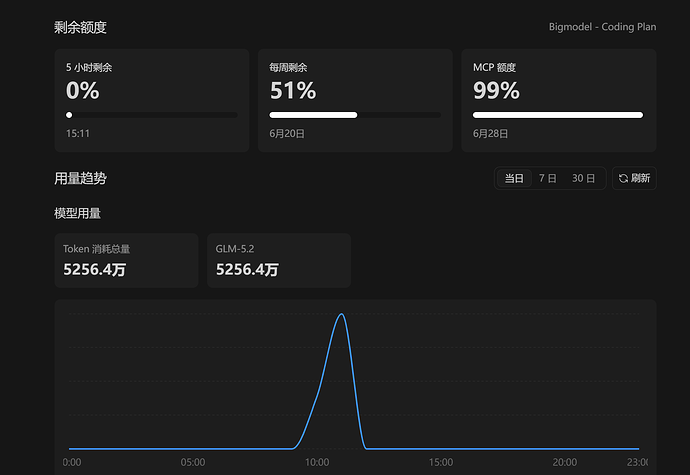Click the MCP 额度 label
690x475 pixels.
pos(494,67)
